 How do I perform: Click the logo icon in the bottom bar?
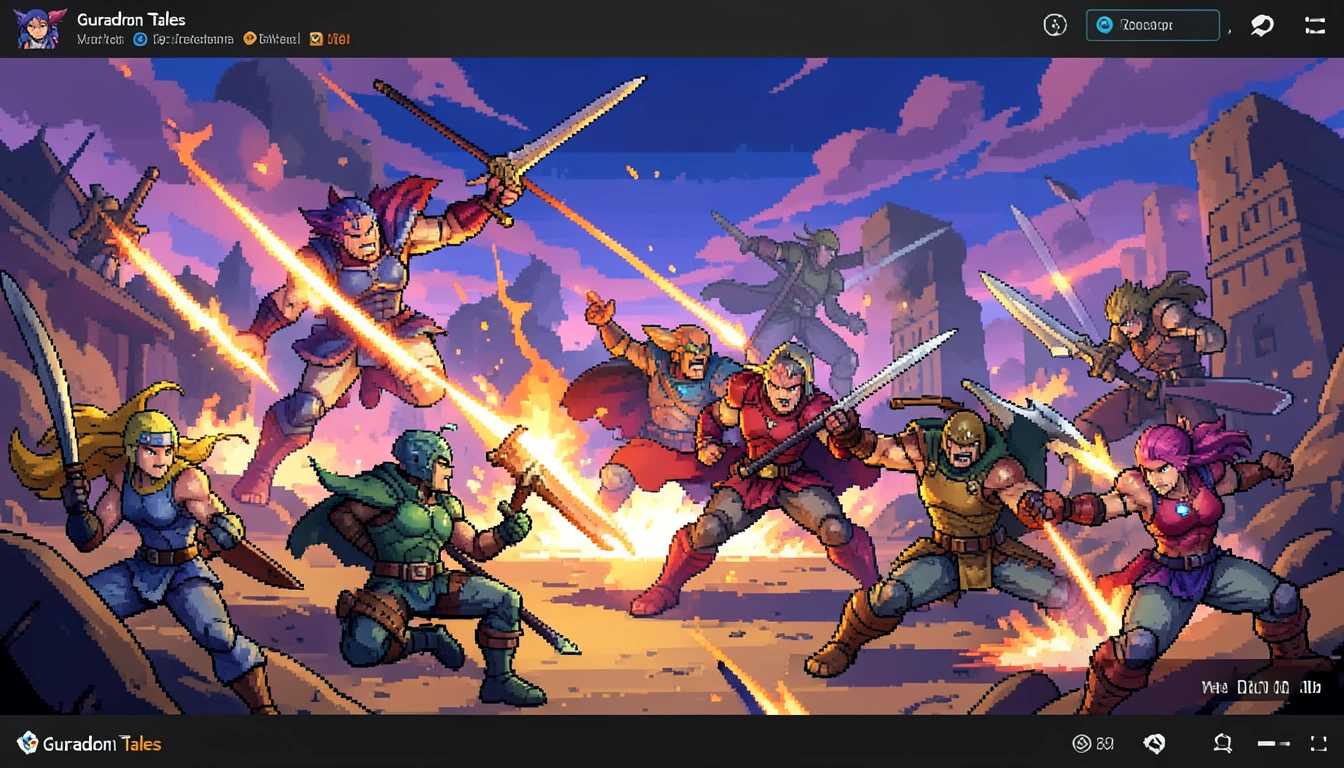(x=28, y=743)
